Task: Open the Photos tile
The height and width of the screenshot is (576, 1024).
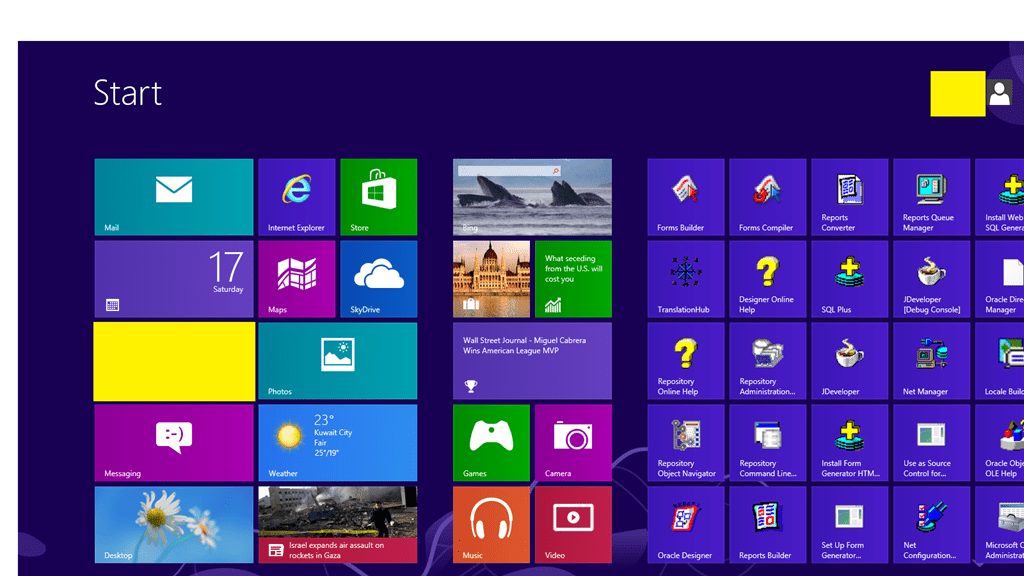Action: pyautogui.click(x=338, y=360)
